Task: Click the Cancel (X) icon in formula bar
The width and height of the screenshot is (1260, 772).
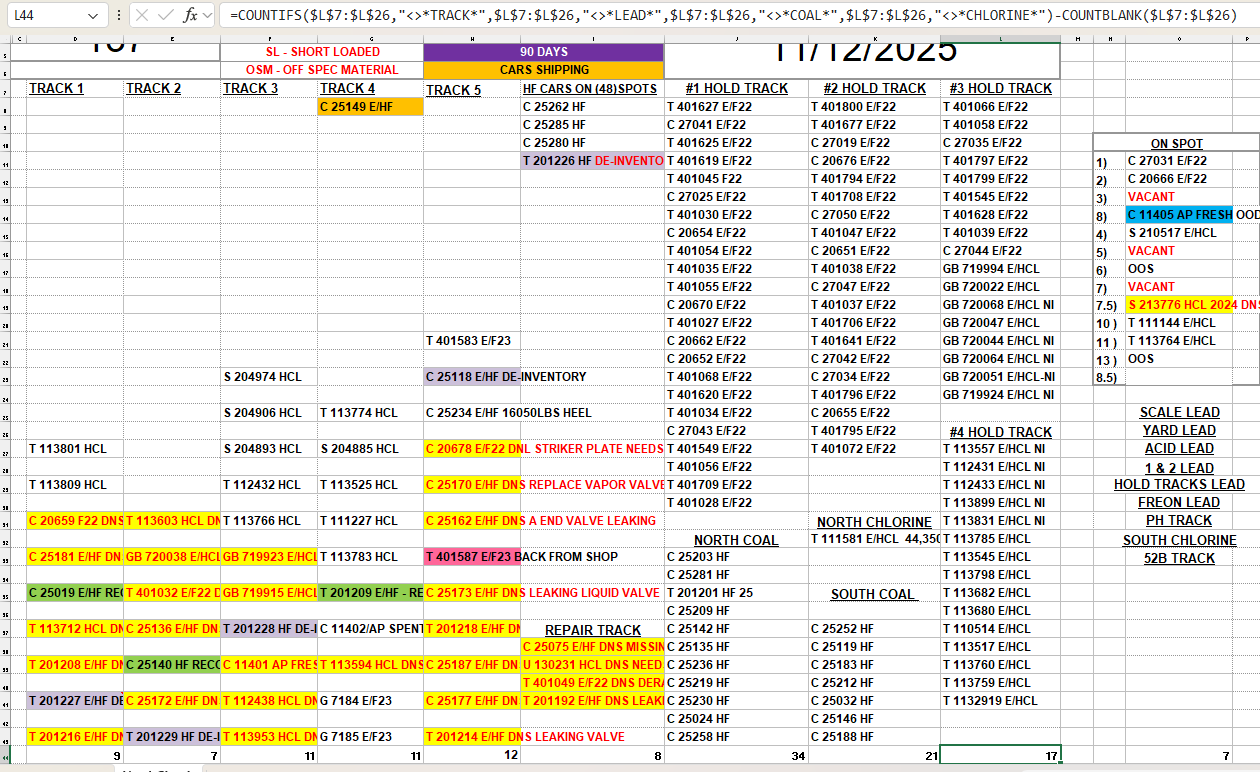Action: pos(142,15)
